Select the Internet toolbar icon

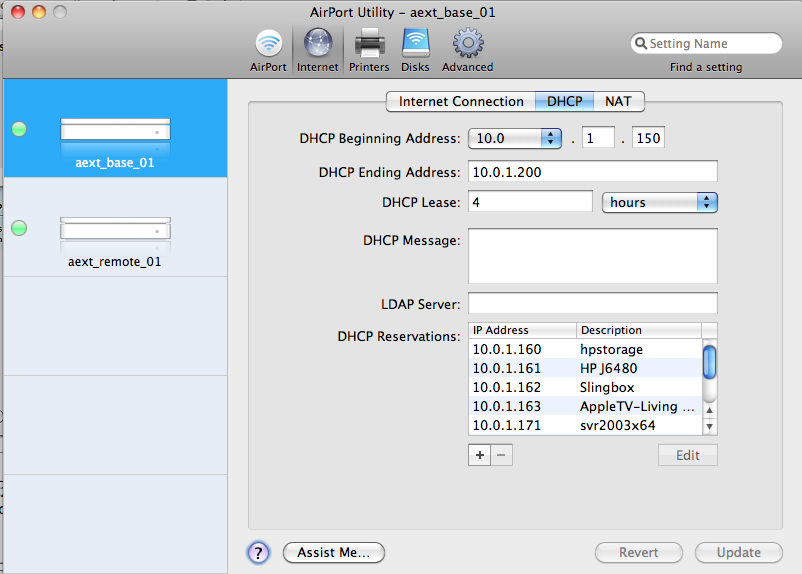(x=318, y=51)
